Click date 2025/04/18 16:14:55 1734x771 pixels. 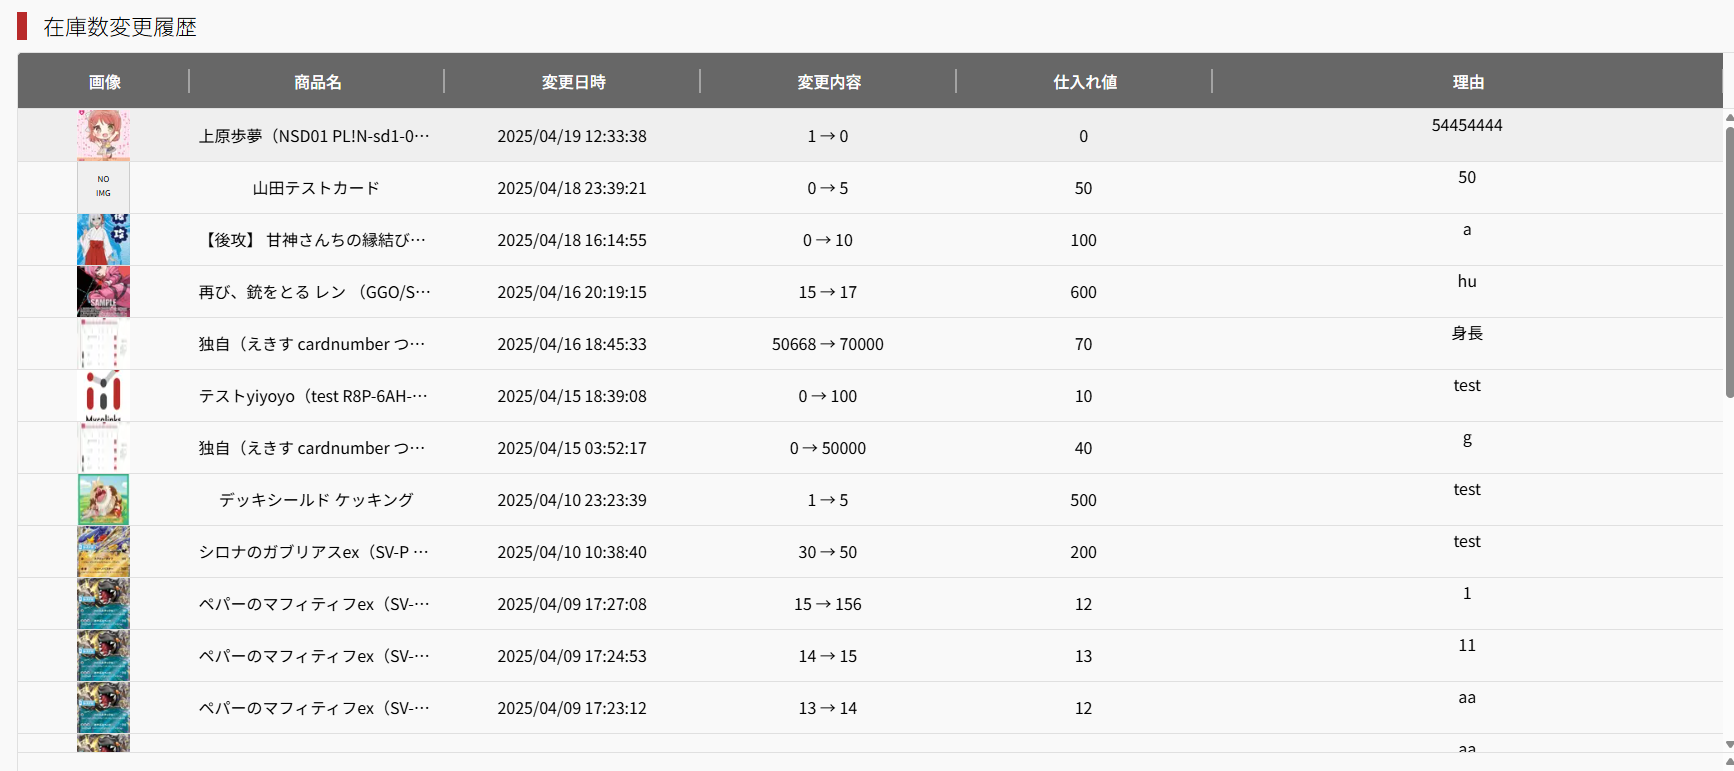[x=572, y=240]
